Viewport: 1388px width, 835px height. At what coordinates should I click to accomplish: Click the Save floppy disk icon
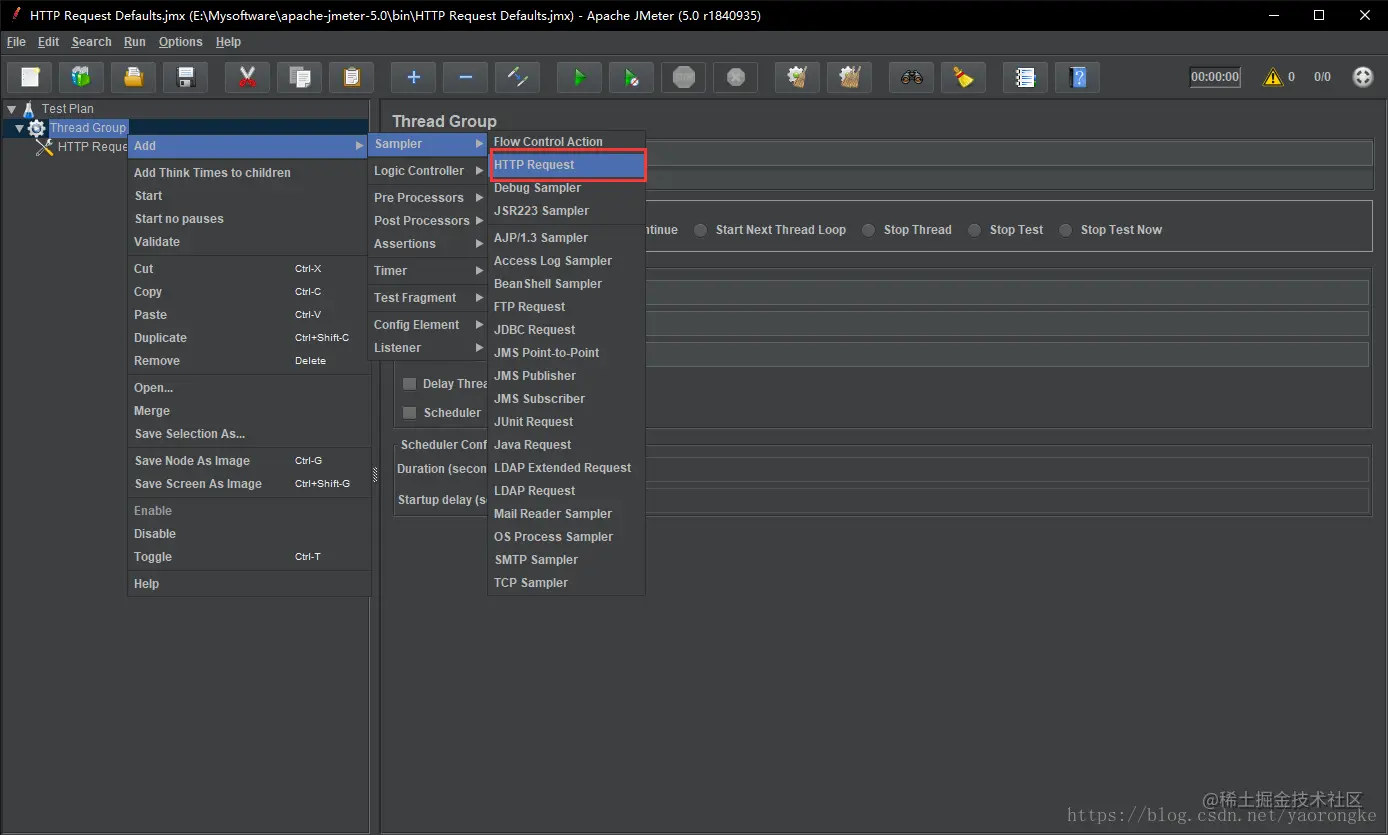coord(185,77)
